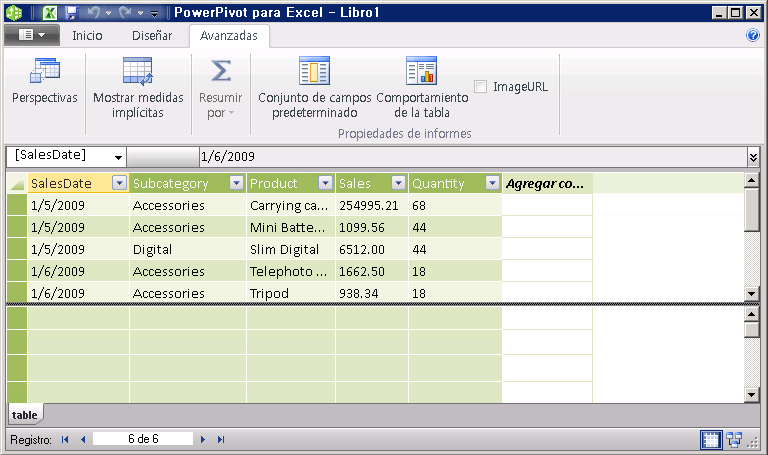The height and width of the screenshot is (455, 768).
Task: Switch to diagram view
Action: pos(734,439)
